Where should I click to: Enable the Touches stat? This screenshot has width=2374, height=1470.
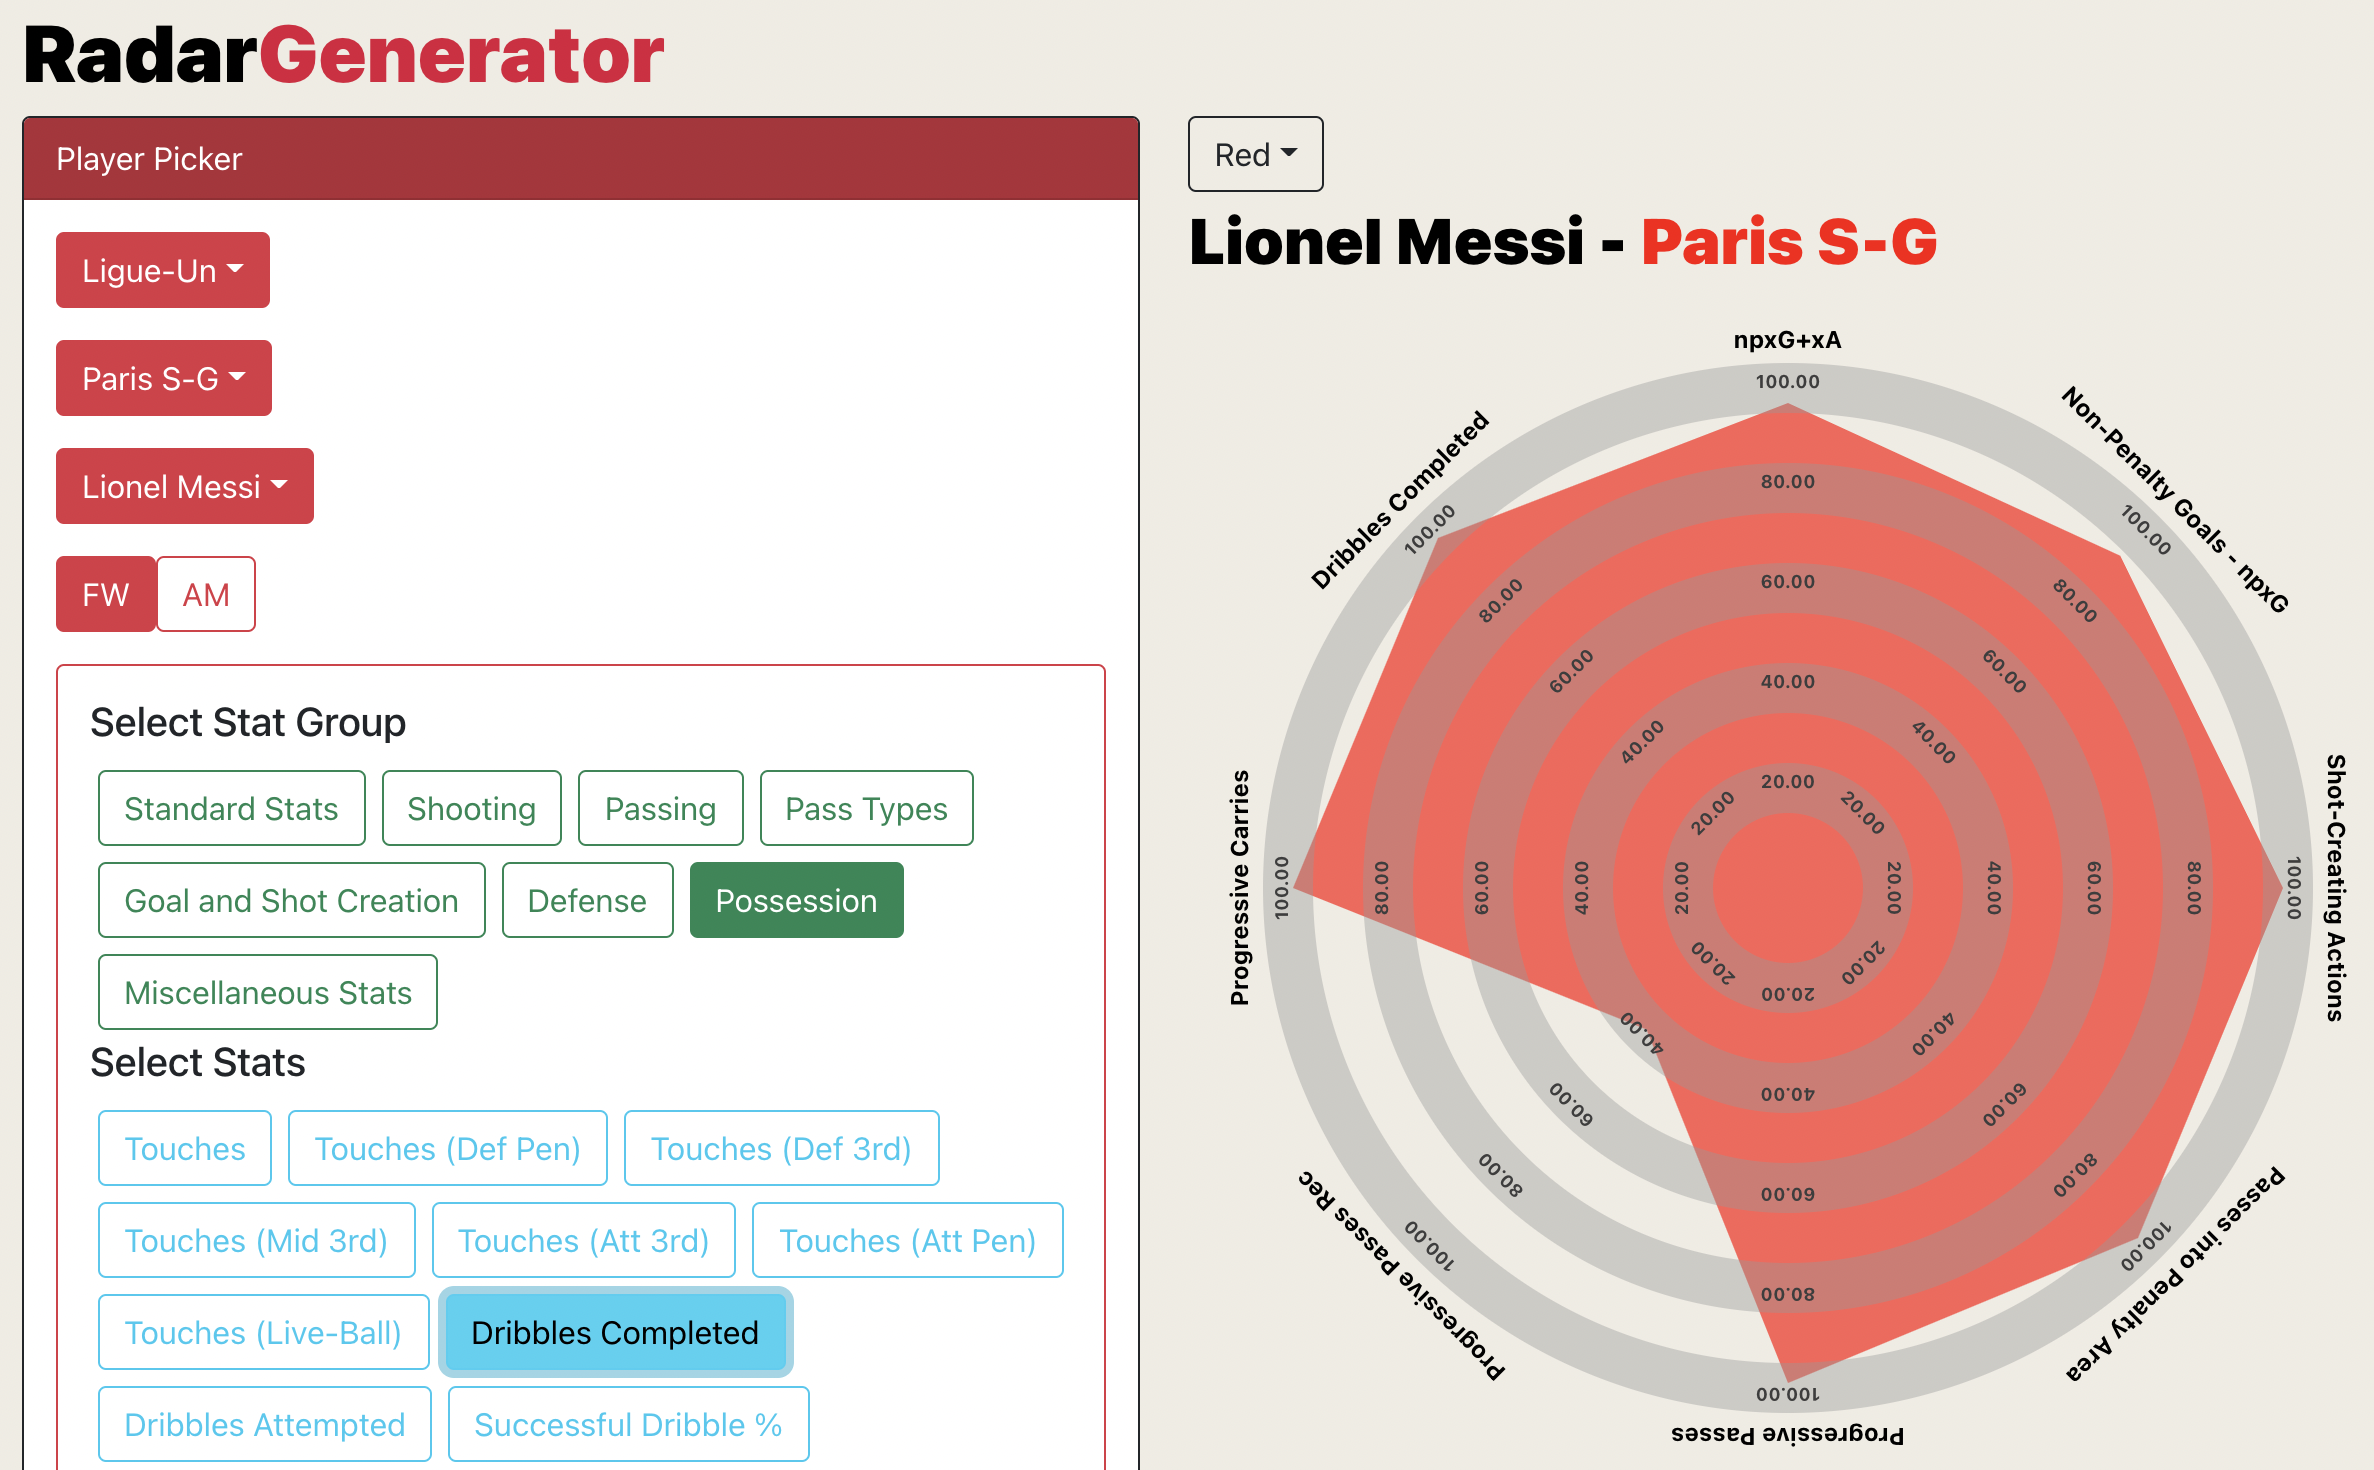point(184,1148)
